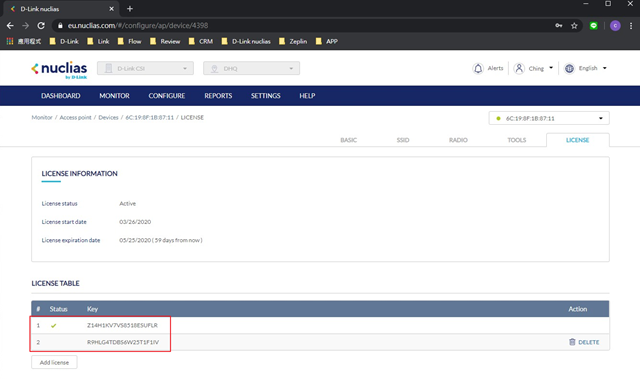Switch to the SSID tab
This screenshot has height=379, width=640.
(x=403, y=140)
